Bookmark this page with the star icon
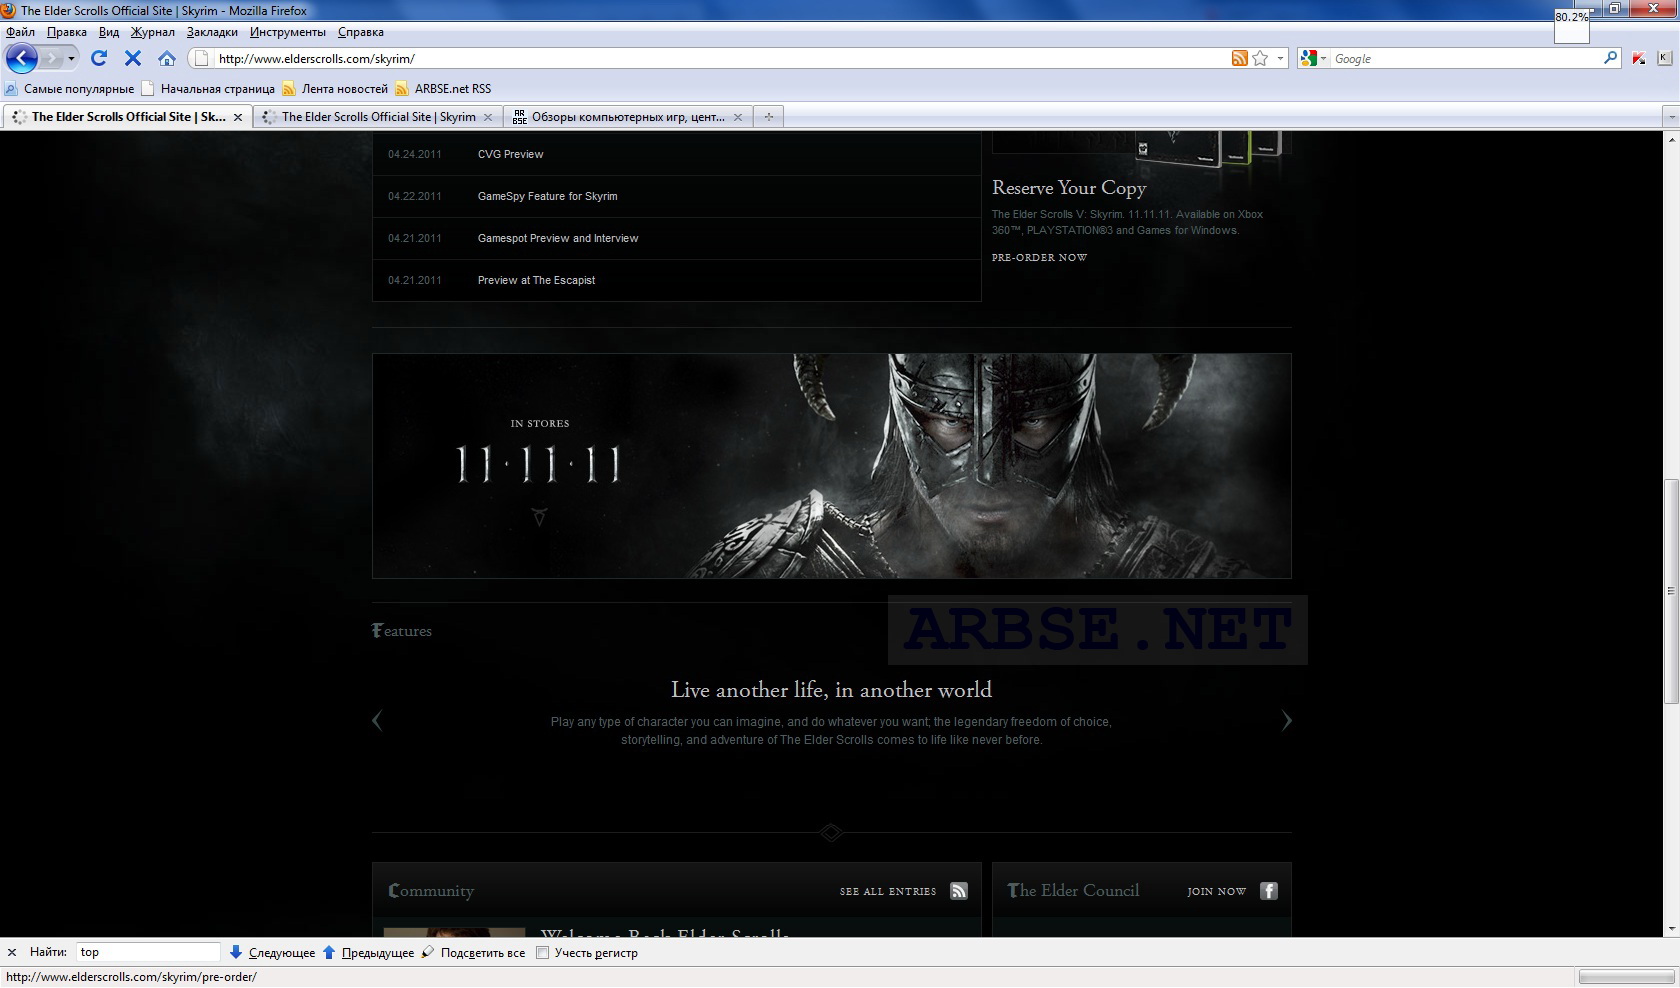This screenshot has height=988, width=1680. (1261, 58)
